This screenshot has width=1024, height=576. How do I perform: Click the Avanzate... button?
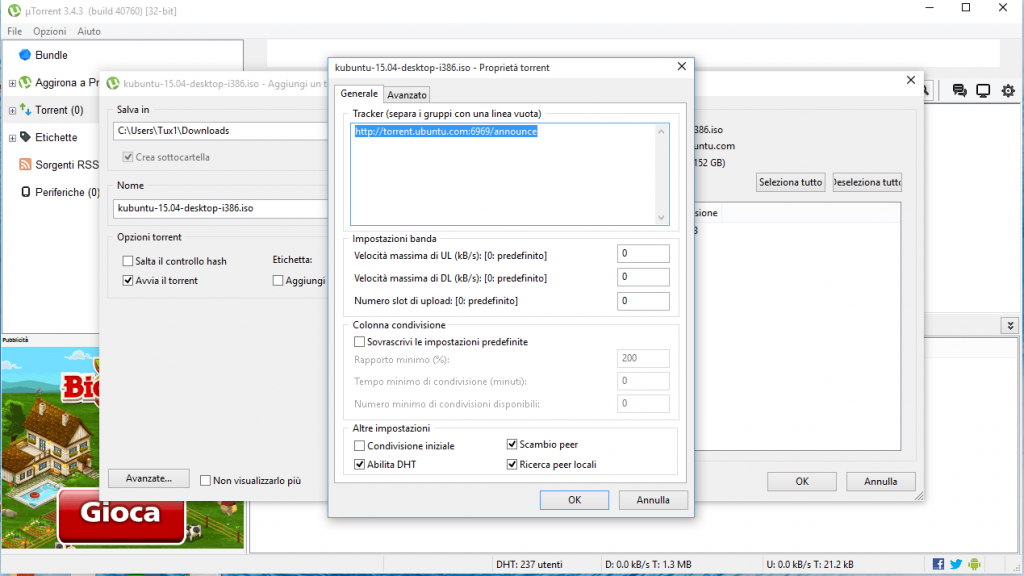149,479
